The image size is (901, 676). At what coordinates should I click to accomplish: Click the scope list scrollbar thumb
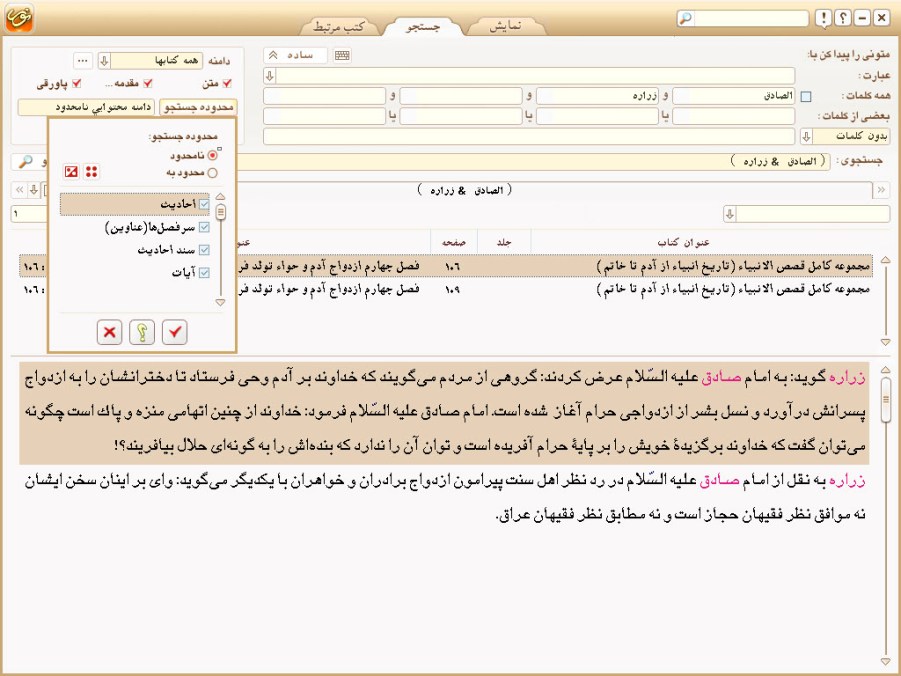[x=221, y=212]
